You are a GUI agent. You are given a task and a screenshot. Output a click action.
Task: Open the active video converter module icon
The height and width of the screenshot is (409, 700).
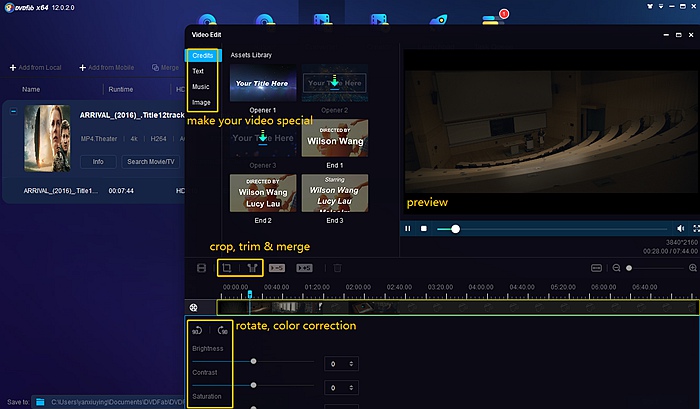[x=322, y=20]
